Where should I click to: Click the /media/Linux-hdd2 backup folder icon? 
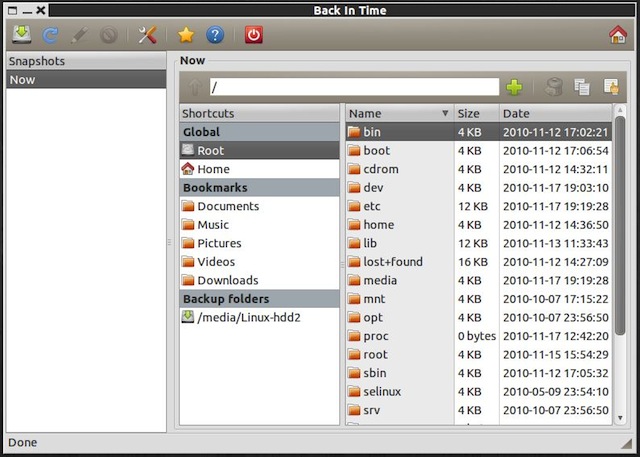188,317
